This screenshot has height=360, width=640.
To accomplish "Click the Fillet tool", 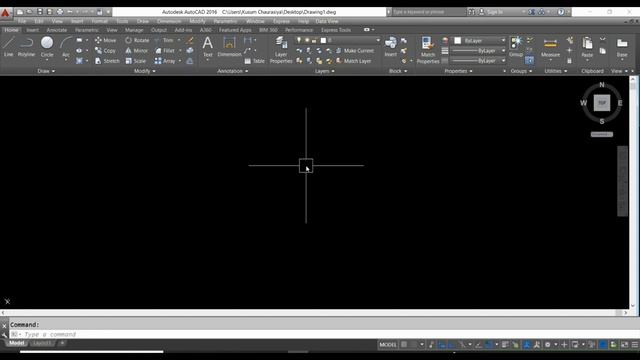I will [x=165, y=51].
